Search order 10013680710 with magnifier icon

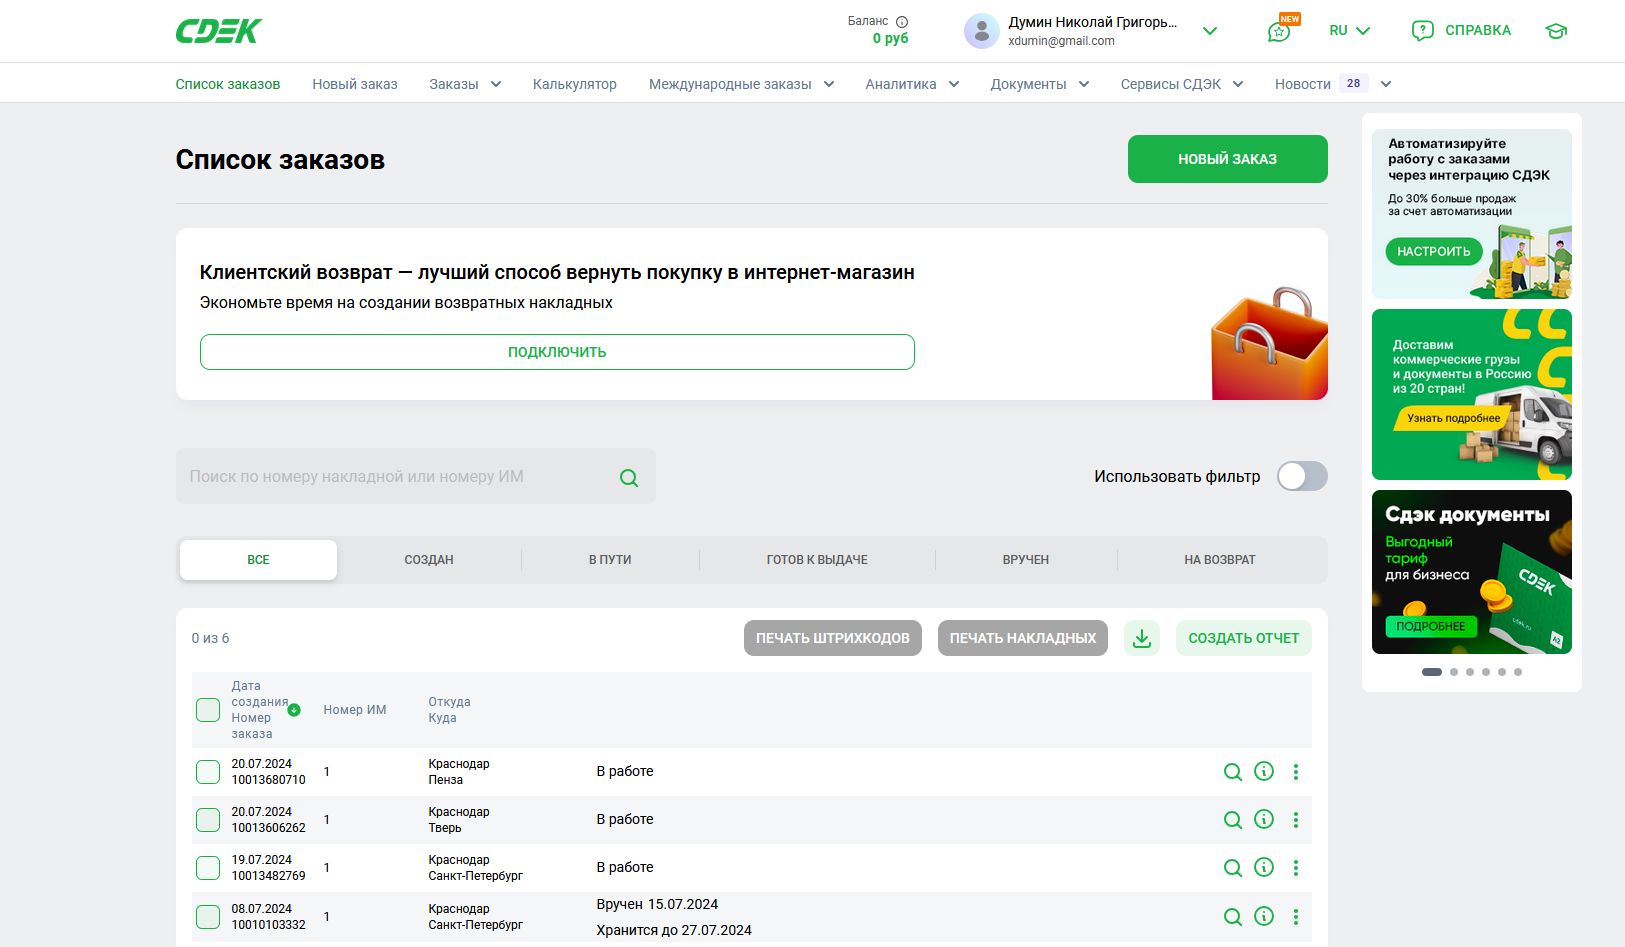click(x=1233, y=772)
